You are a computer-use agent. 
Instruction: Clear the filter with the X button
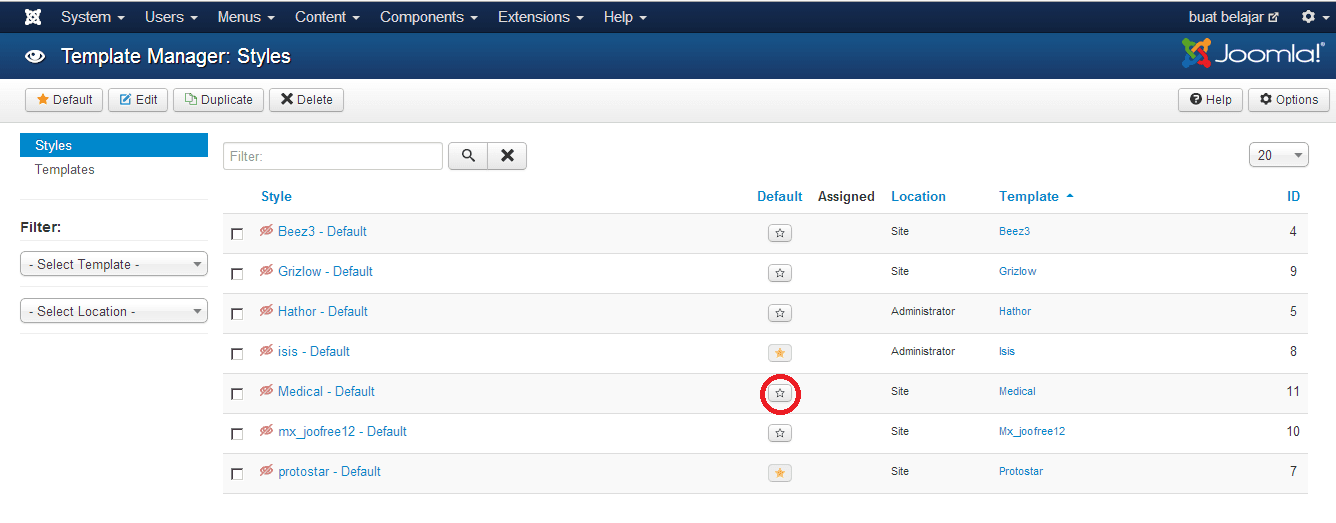[x=507, y=156]
